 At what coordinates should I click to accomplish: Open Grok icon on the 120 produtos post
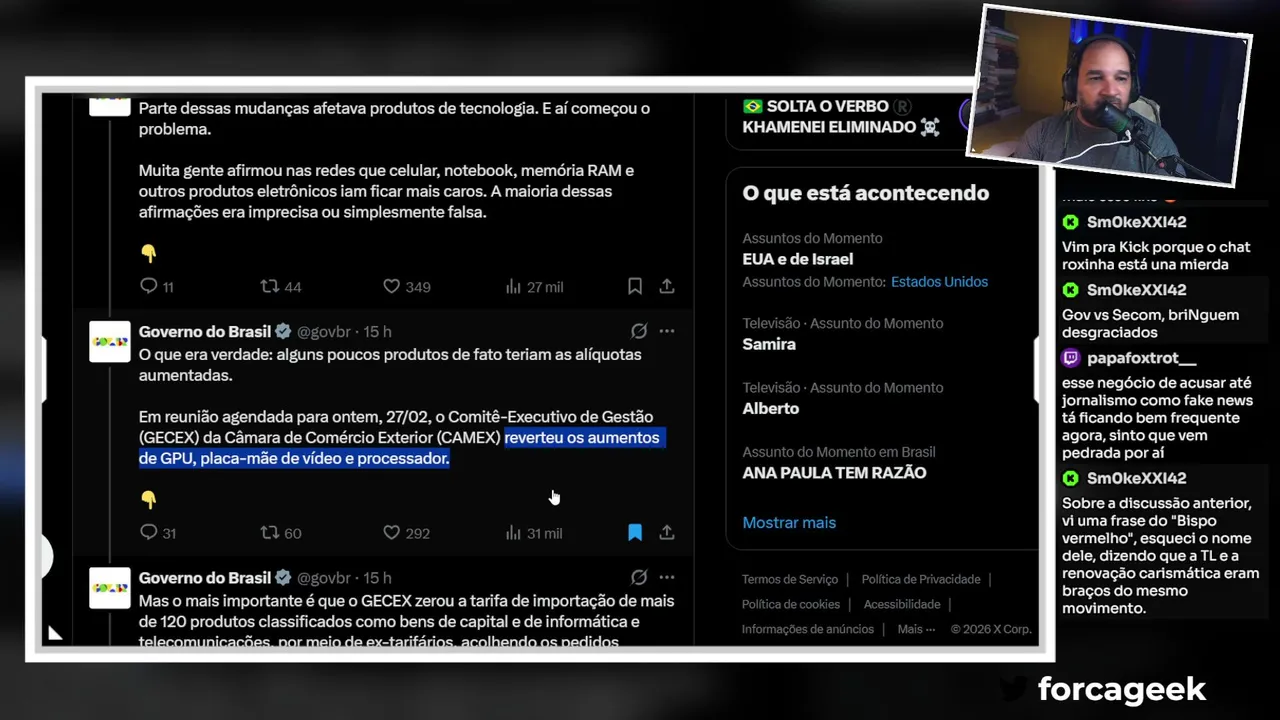tap(638, 577)
